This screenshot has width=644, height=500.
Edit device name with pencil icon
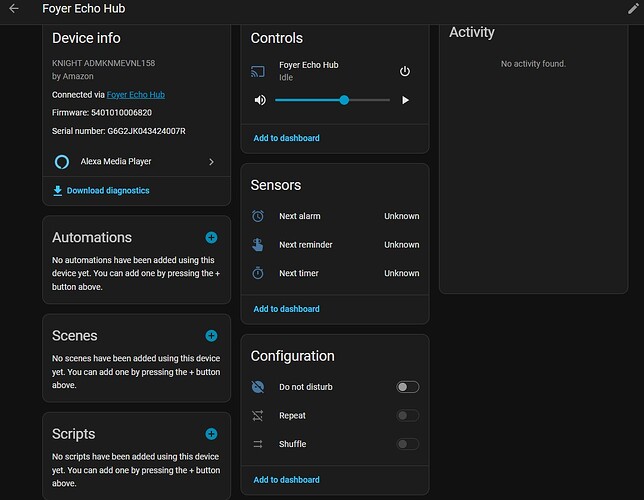(633, 9)
